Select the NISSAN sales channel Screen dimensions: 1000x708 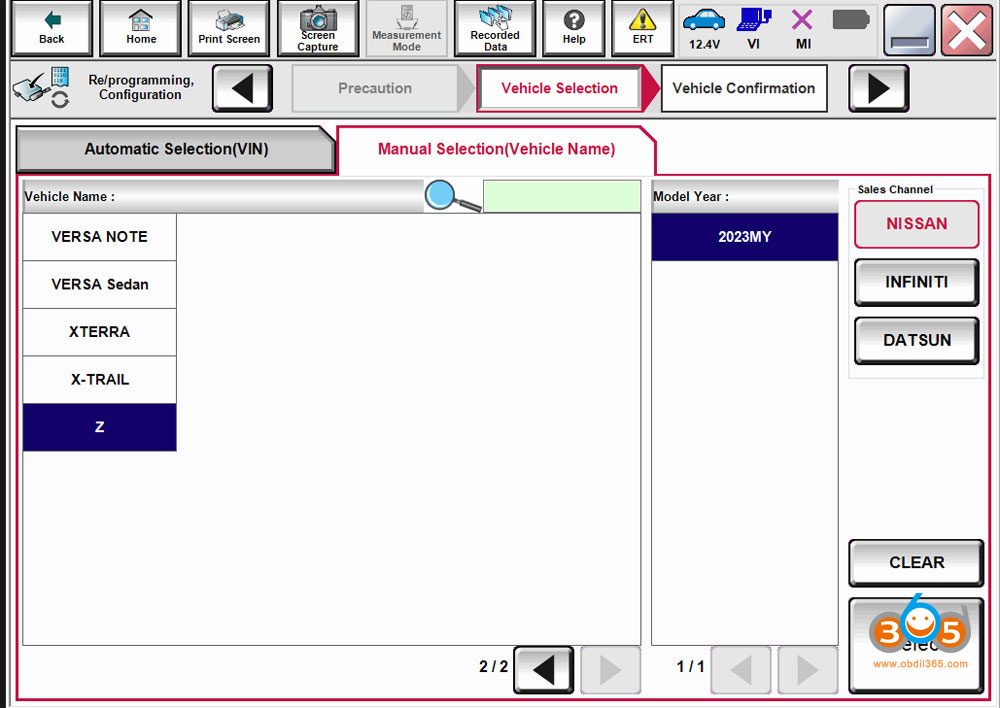[916, 224]
